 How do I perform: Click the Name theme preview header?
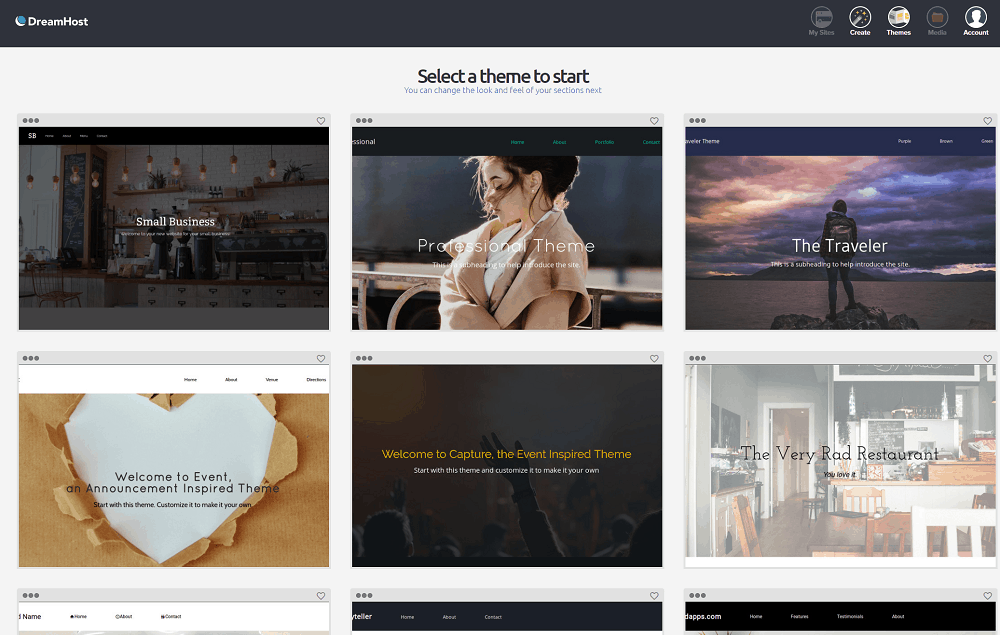[173, 617]
